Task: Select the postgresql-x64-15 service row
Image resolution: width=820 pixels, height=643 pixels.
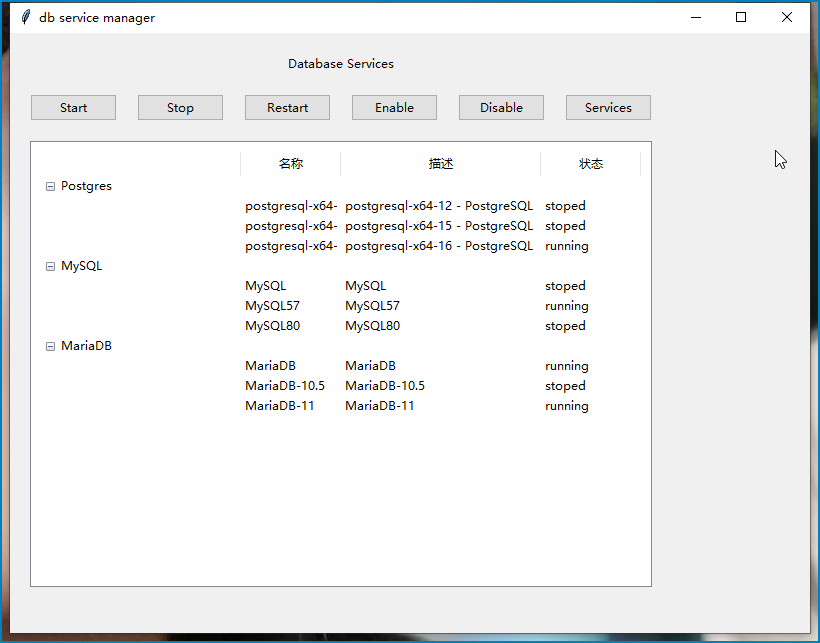Action: (438, 226)
